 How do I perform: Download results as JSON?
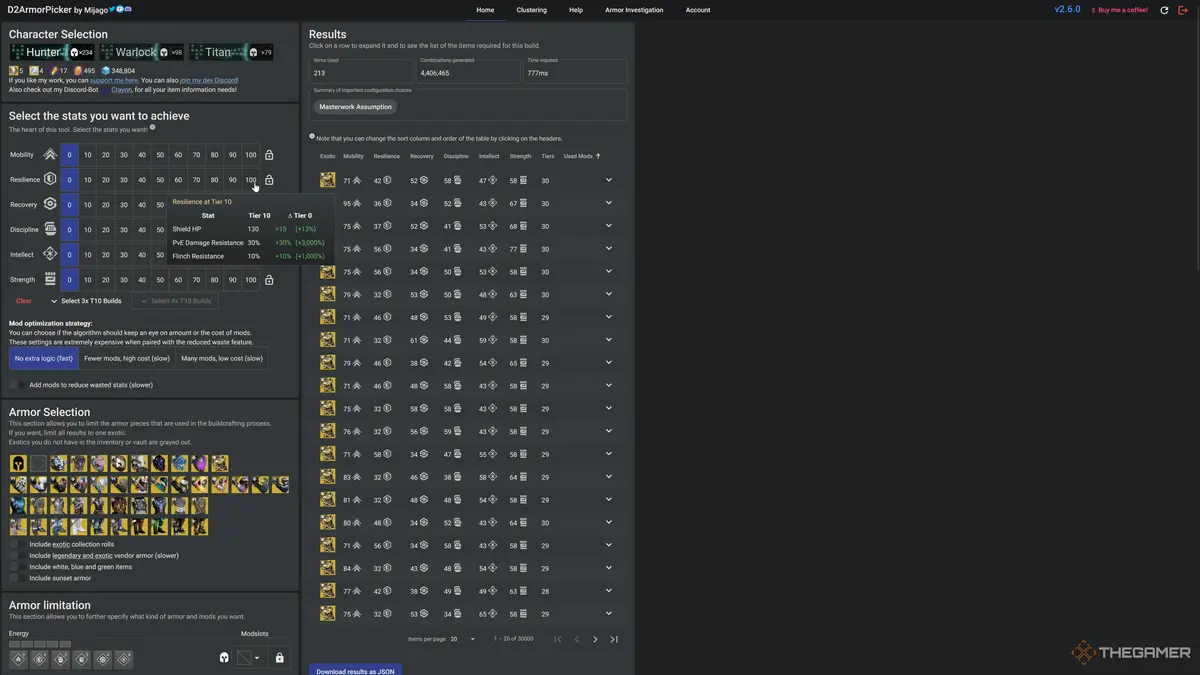(x=355, y=670)
